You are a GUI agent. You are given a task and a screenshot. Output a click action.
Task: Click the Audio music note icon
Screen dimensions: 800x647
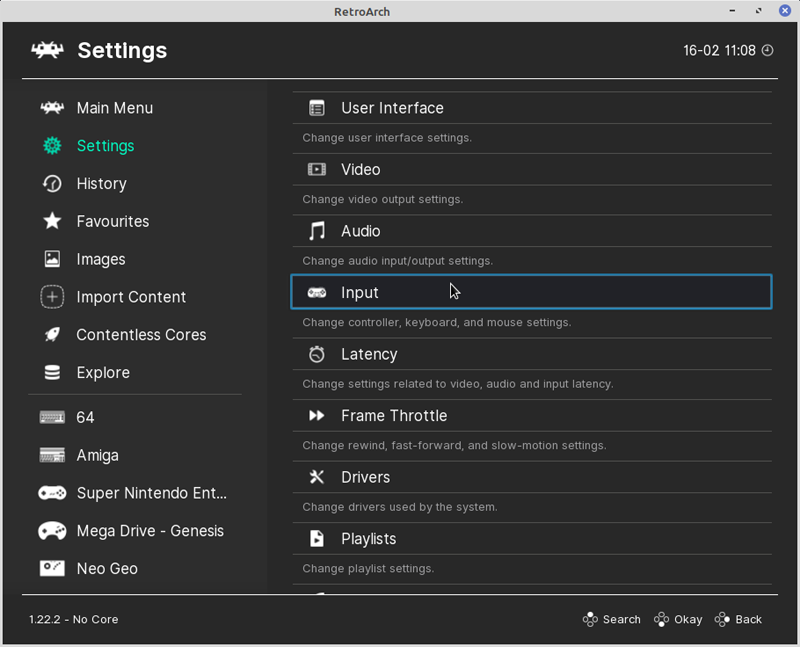(x=317, y=231)
